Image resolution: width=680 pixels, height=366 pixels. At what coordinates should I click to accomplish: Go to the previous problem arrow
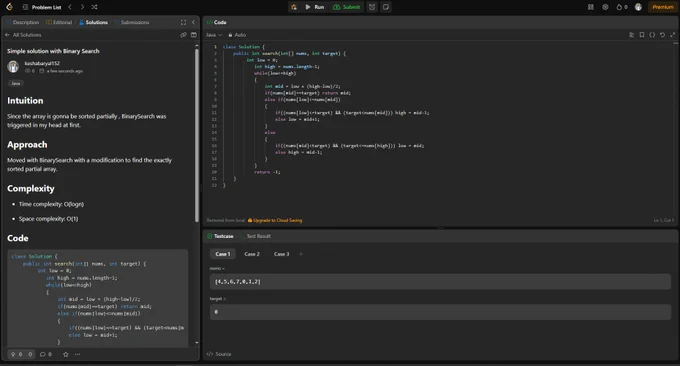[x=70, y=7]
